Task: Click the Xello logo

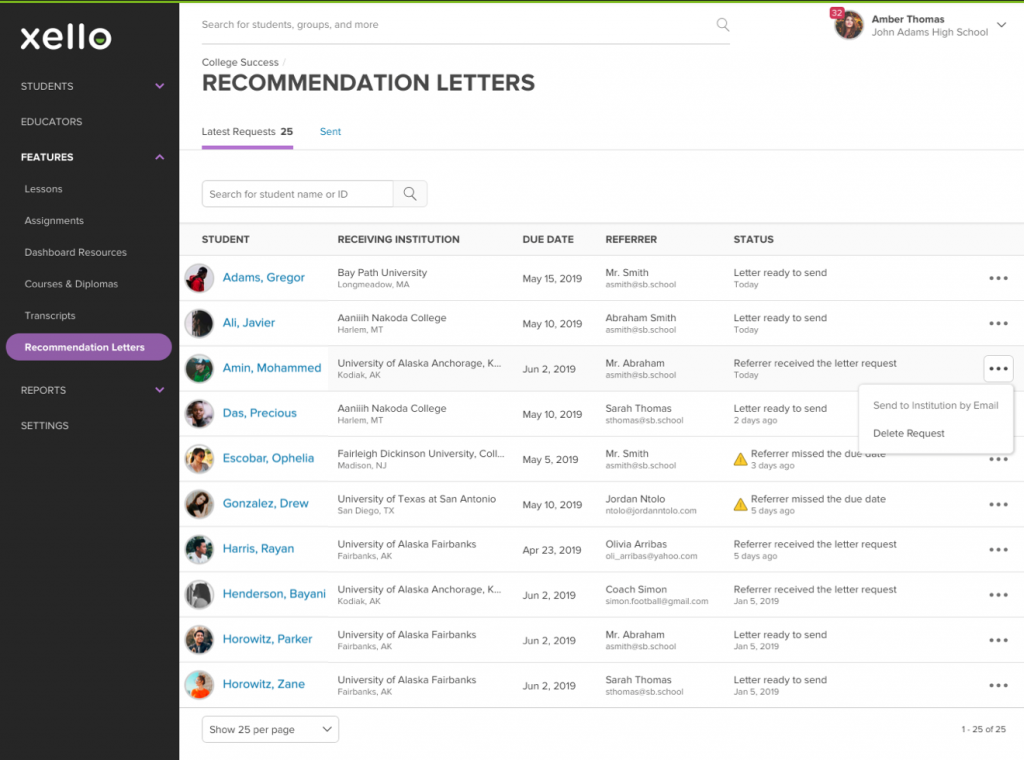Action: click(x=63, y=37)
